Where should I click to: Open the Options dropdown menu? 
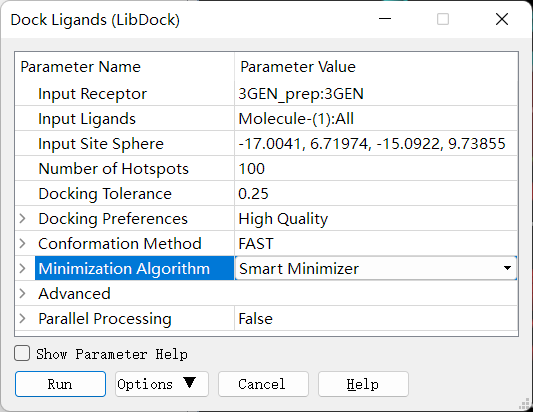tap(162, 384)
